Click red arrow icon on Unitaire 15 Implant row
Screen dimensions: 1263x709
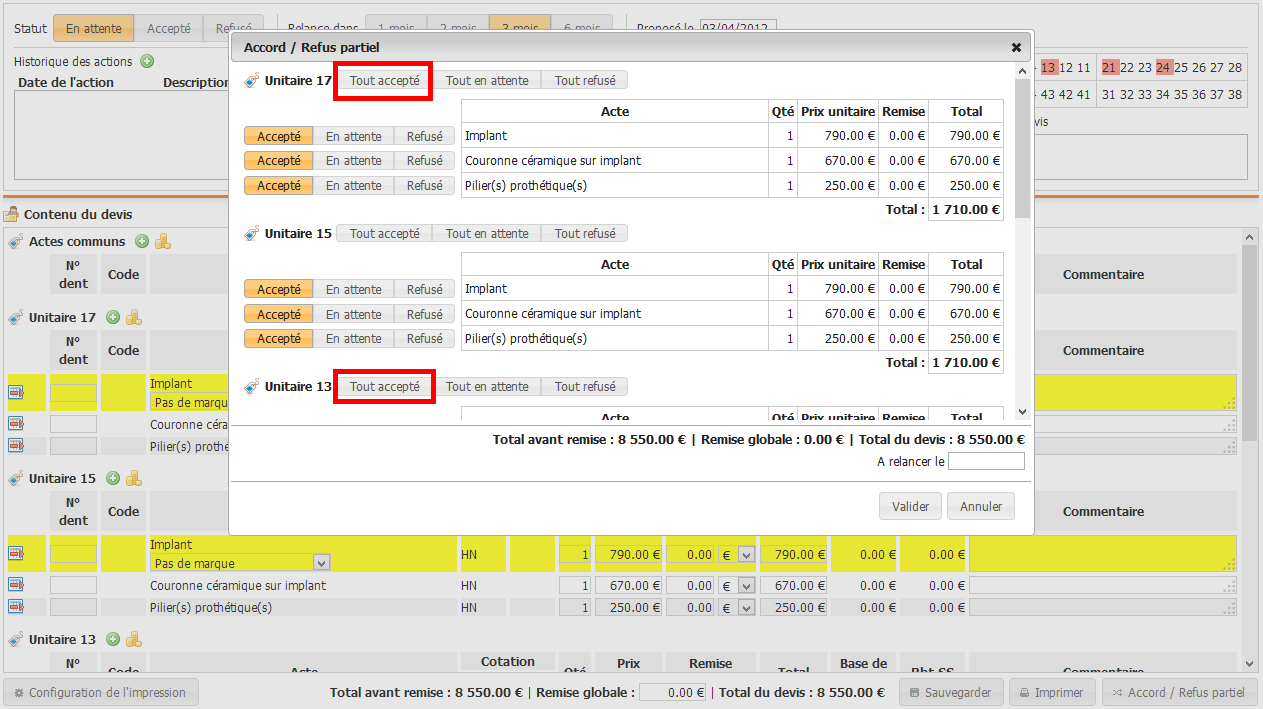[x=16, y=553]
